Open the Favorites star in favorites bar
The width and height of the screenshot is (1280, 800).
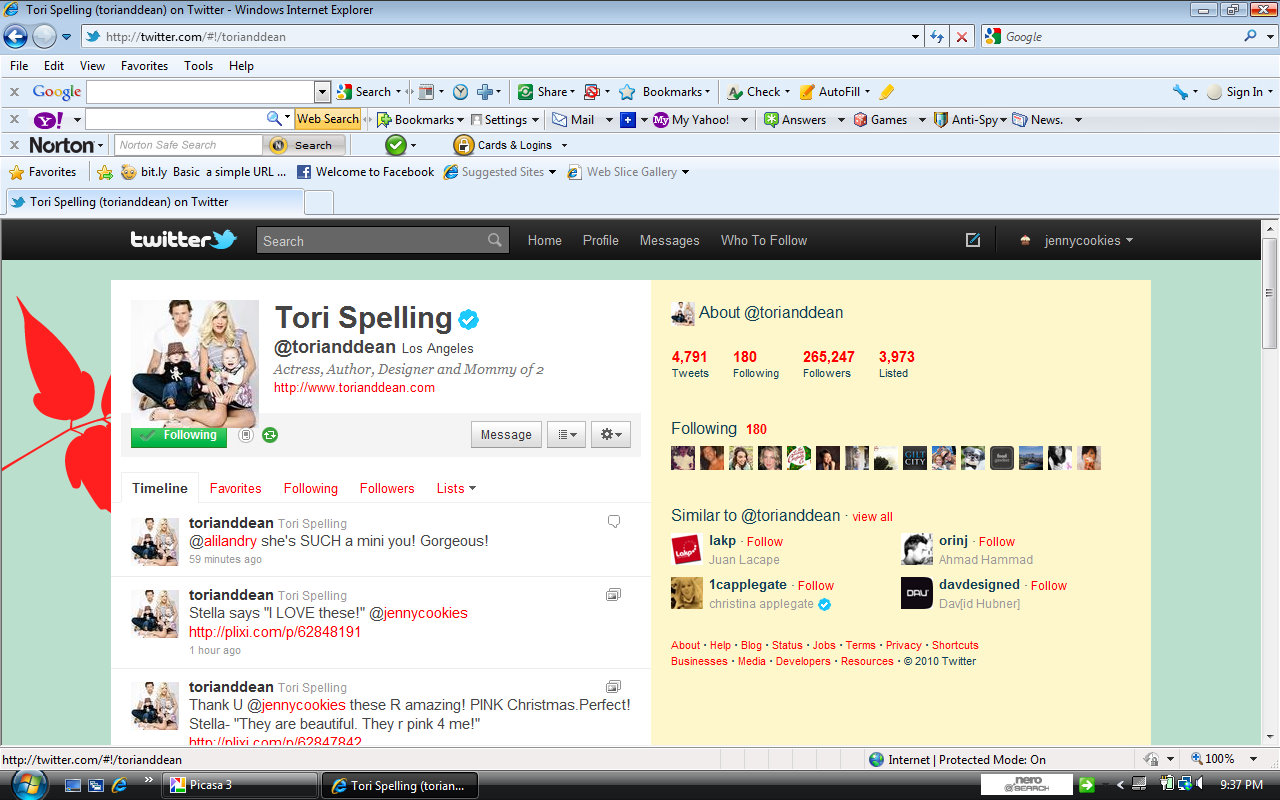(43, 172)
